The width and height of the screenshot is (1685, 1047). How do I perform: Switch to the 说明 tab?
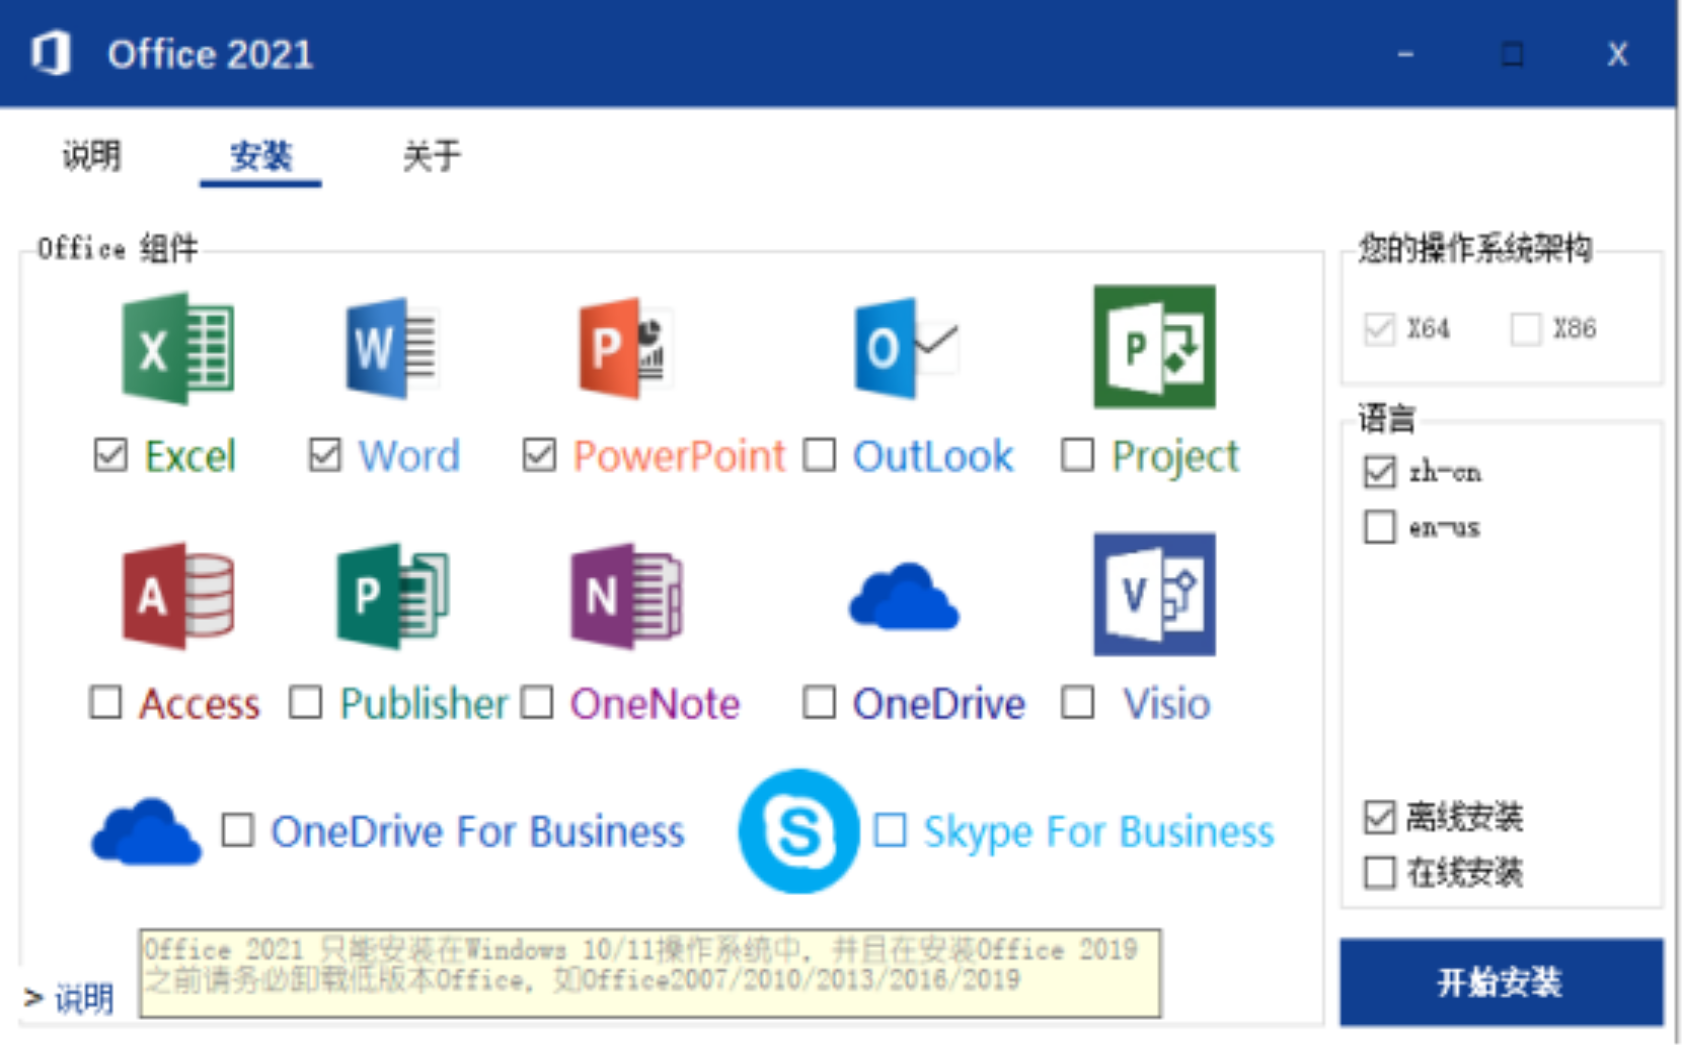(91, 156)
